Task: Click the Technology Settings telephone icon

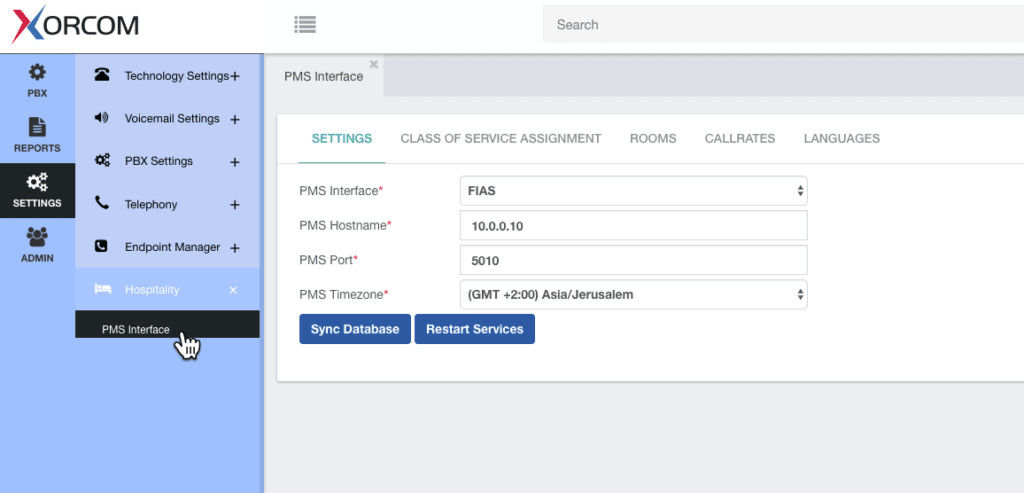Action: click(x=101, y=74)
